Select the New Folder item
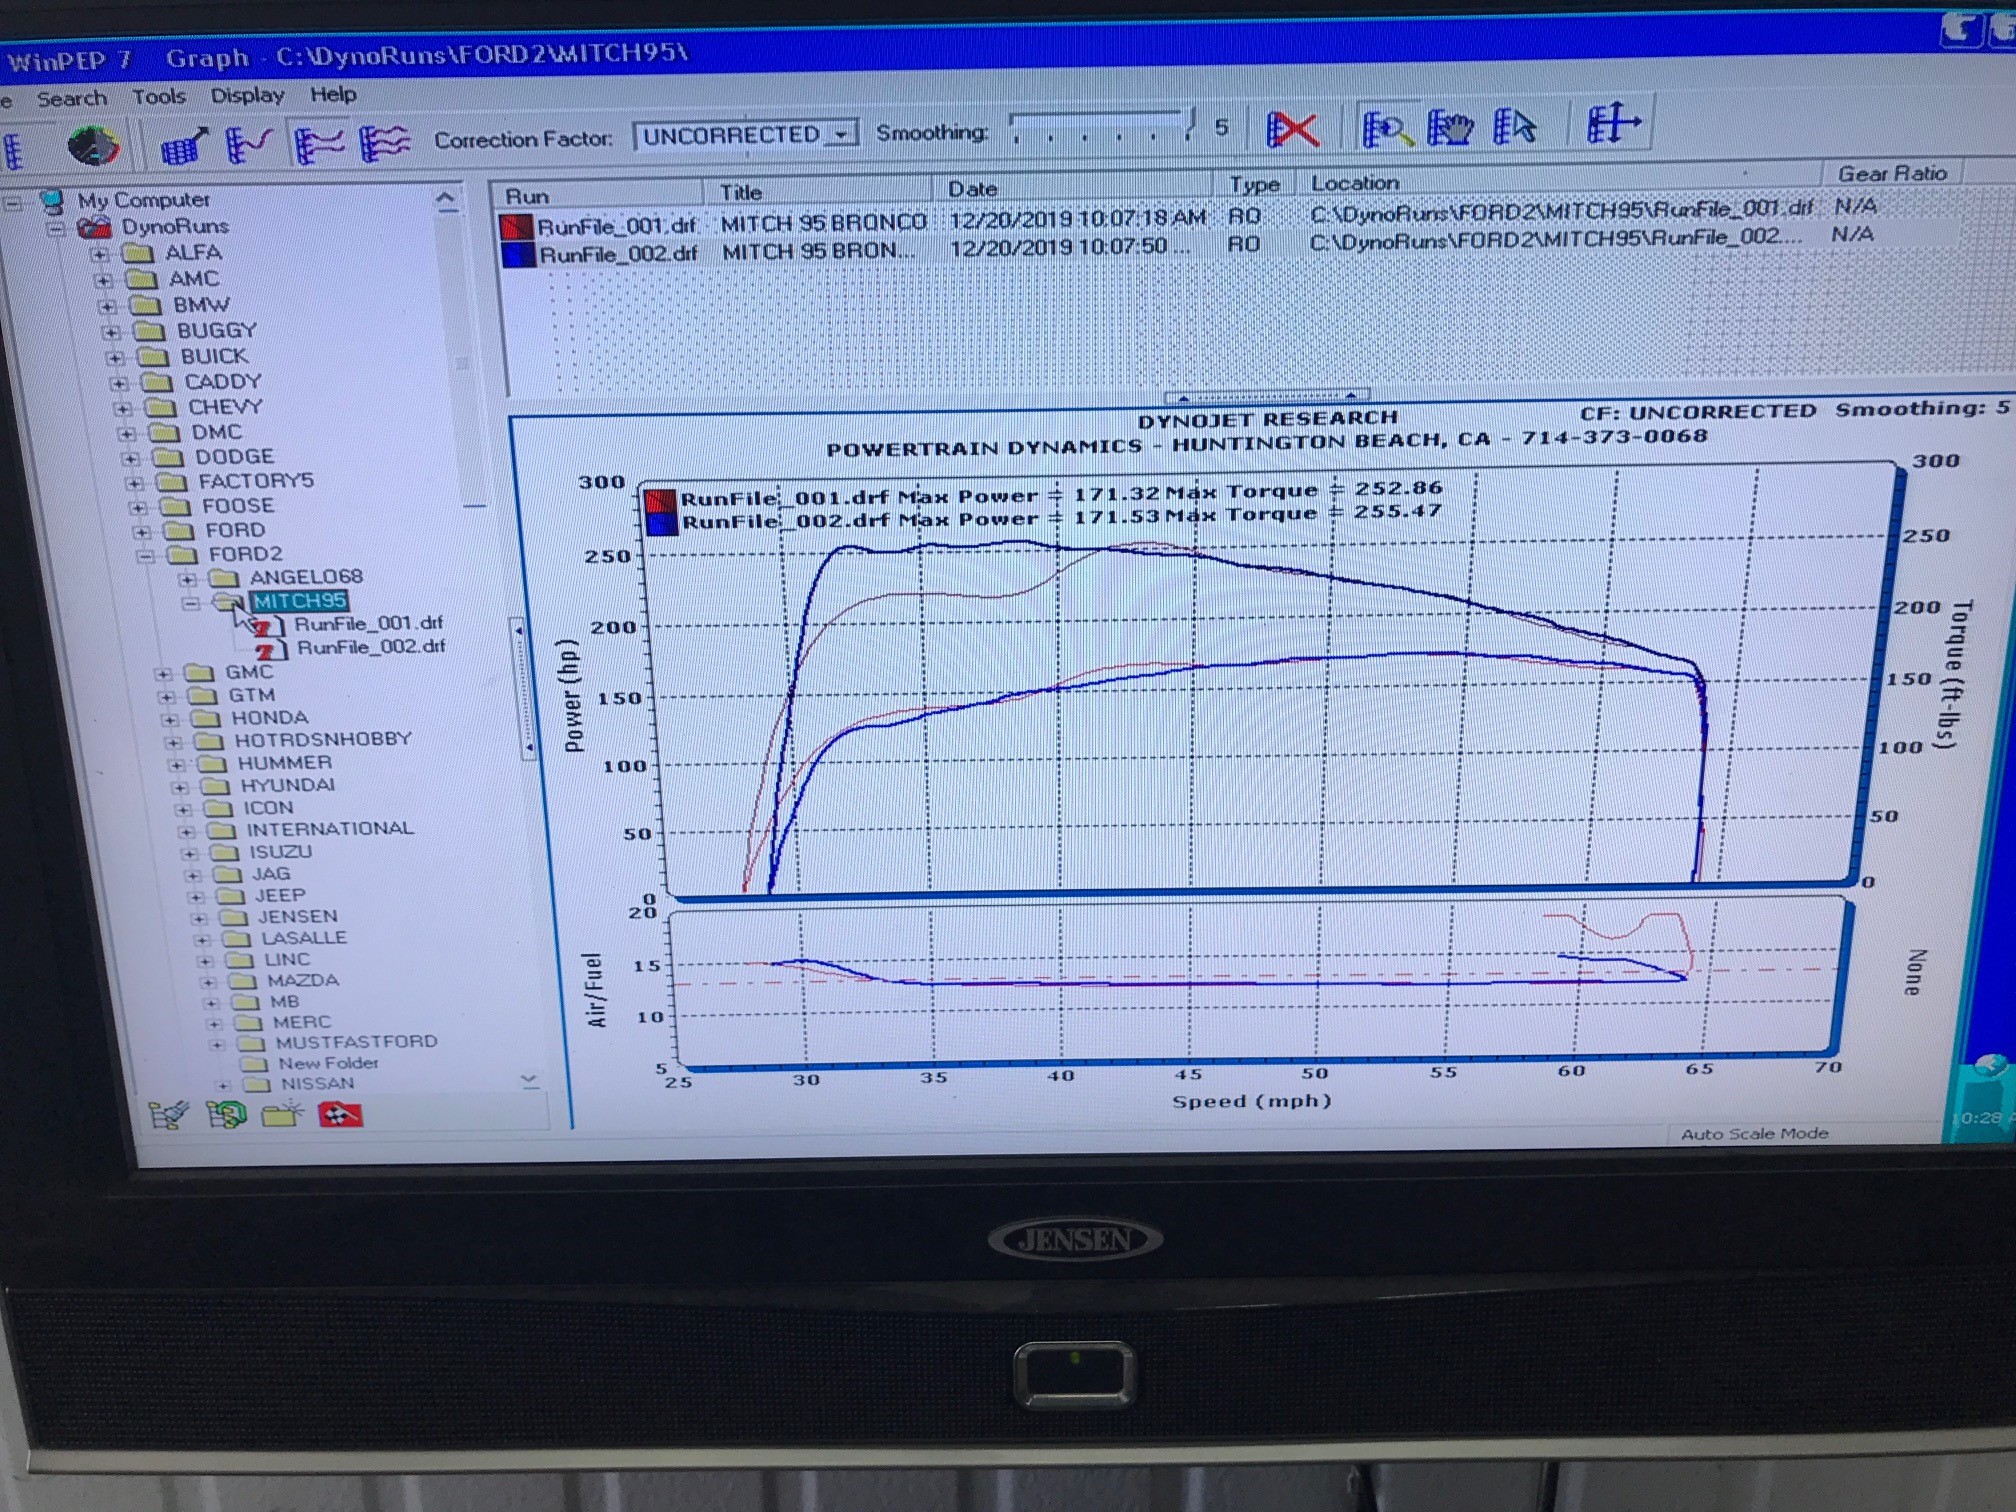Image resolution: width=2016 pixels, height=1512 pixels. [328, 1063]
